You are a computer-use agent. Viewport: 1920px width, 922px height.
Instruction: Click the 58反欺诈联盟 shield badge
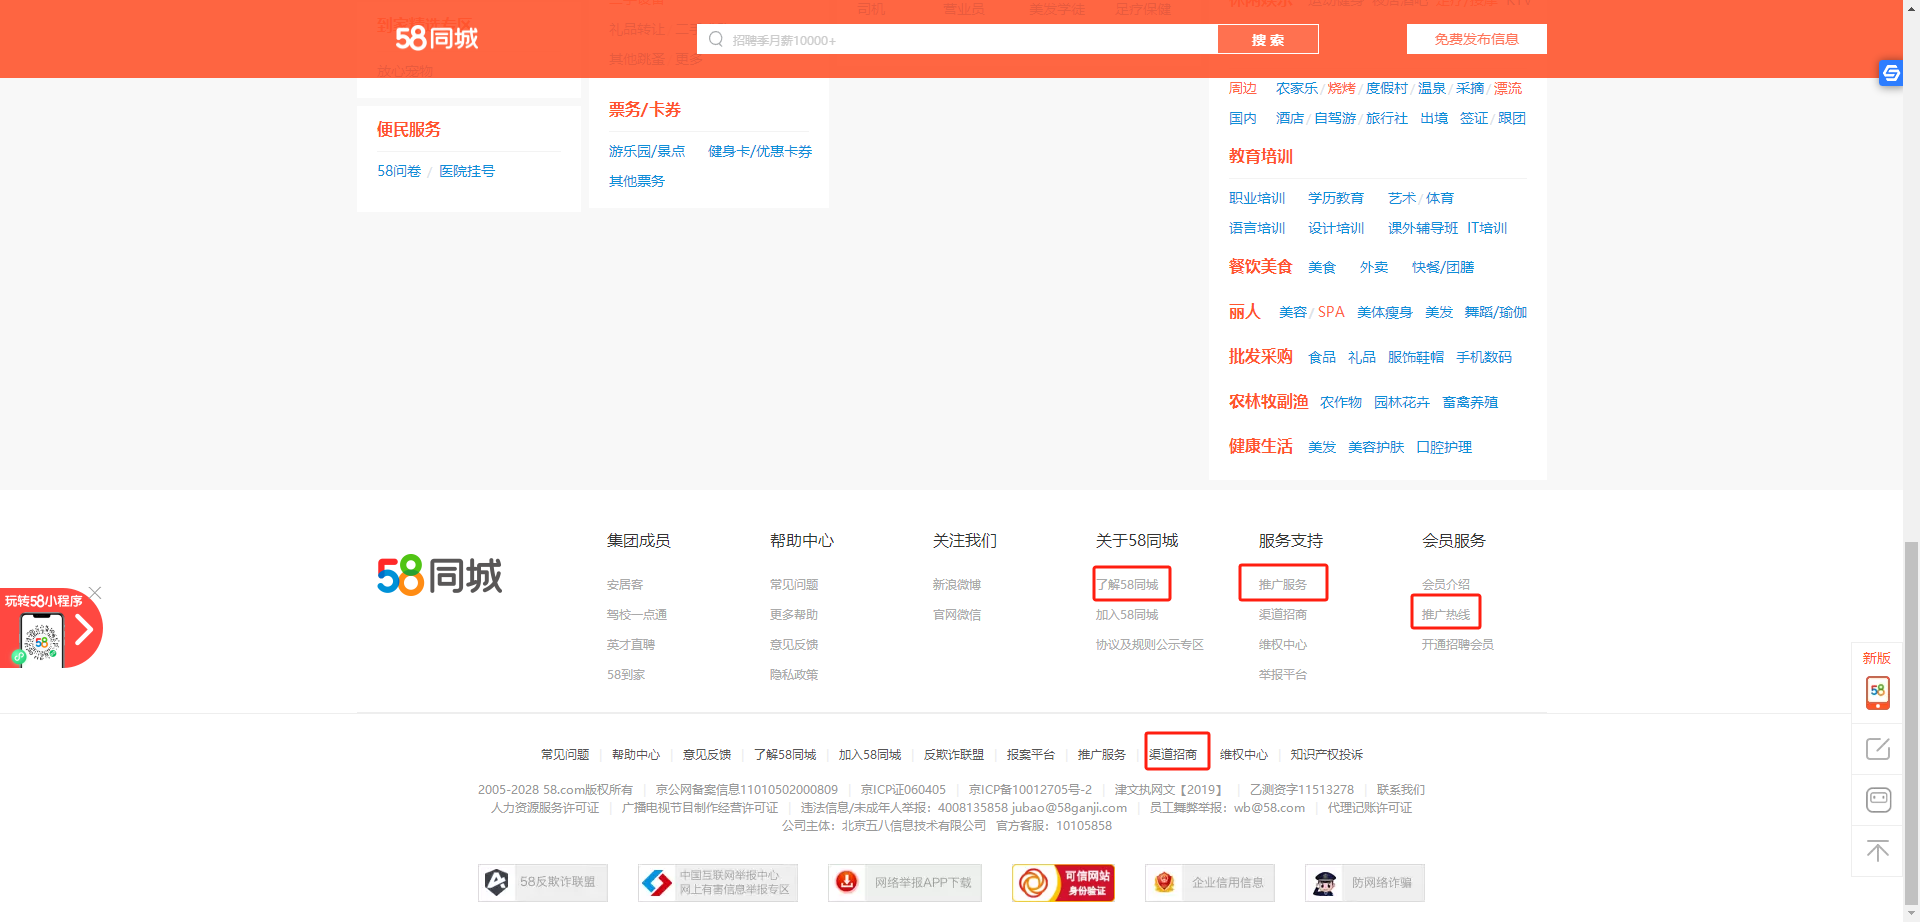click(x=542, y=882)
